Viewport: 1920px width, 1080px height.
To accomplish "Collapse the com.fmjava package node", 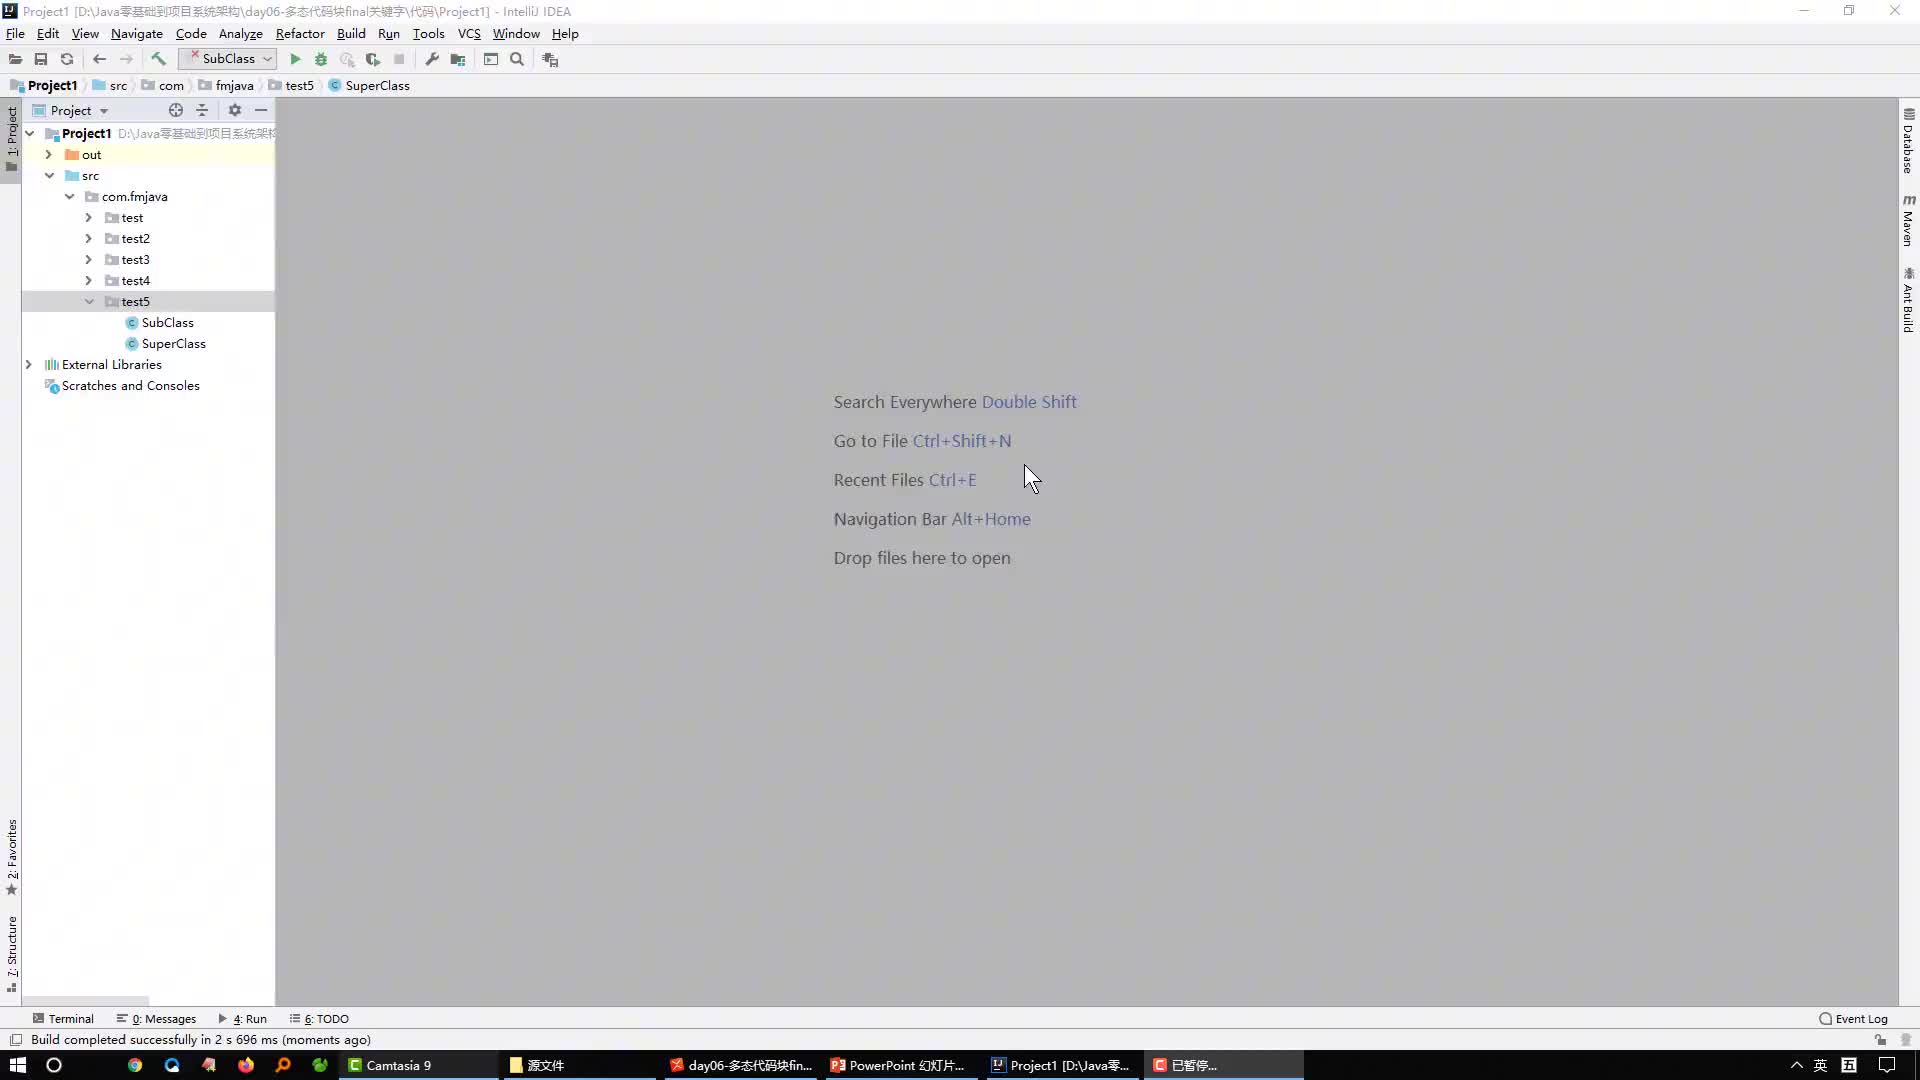I will pyautogui.click(x=69, y=195).
